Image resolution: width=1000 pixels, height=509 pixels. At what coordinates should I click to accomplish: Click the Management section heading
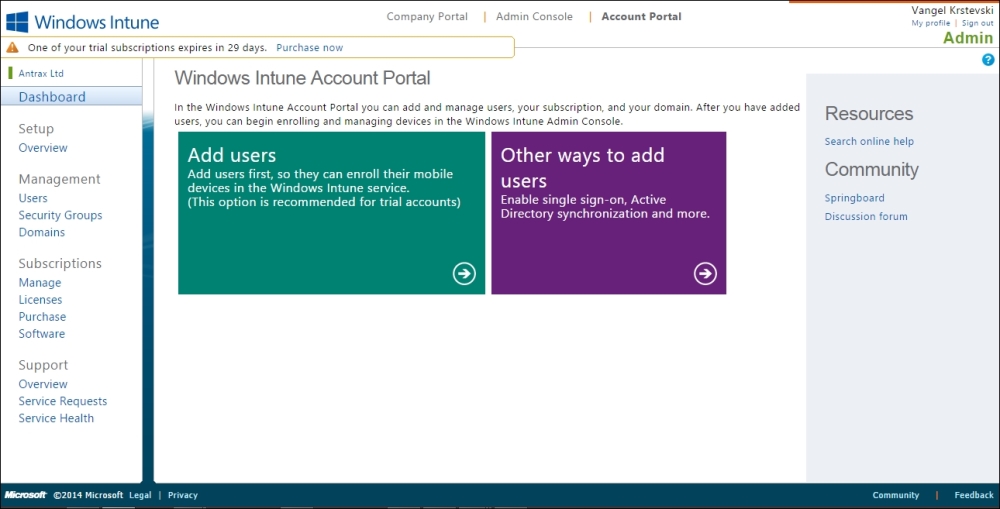tap(59, 179)
